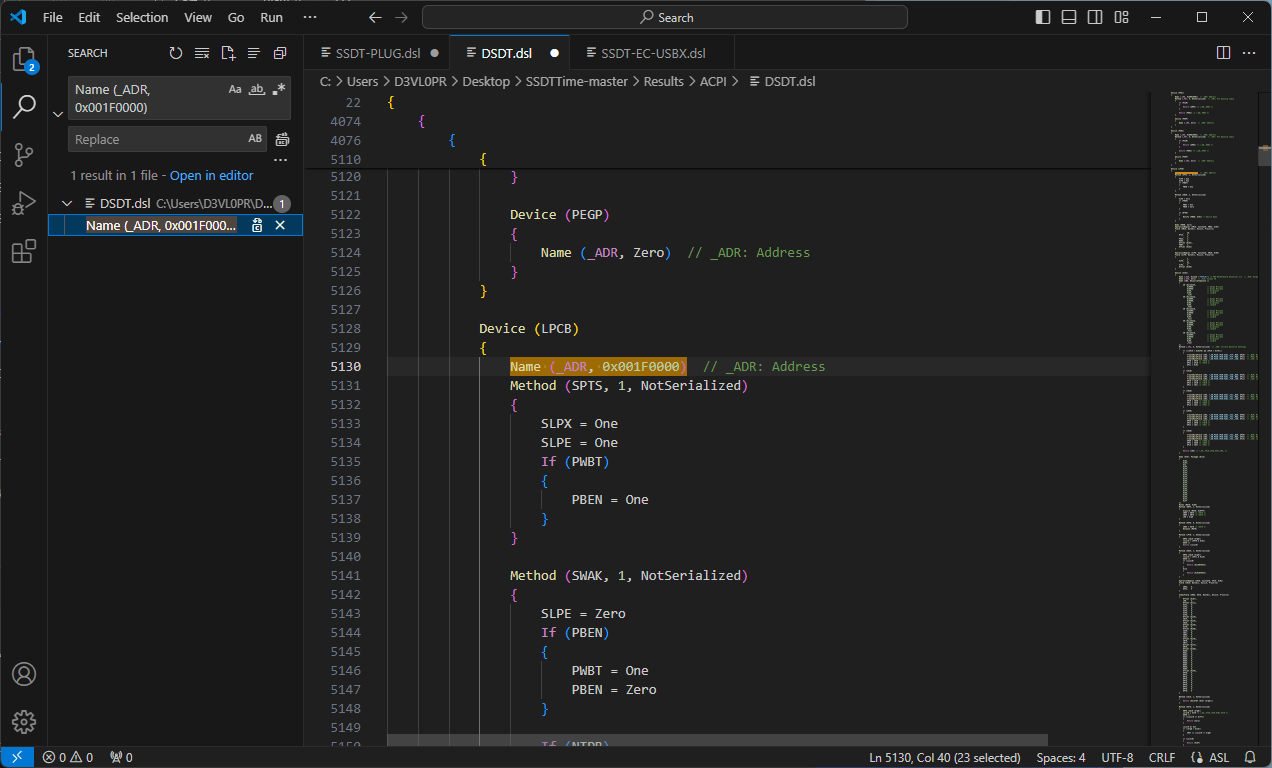The height and width of the screenshot is (768, 1272).
Task: Toggle Use Regular Expression search option
Action: click(x=279, y=89)
